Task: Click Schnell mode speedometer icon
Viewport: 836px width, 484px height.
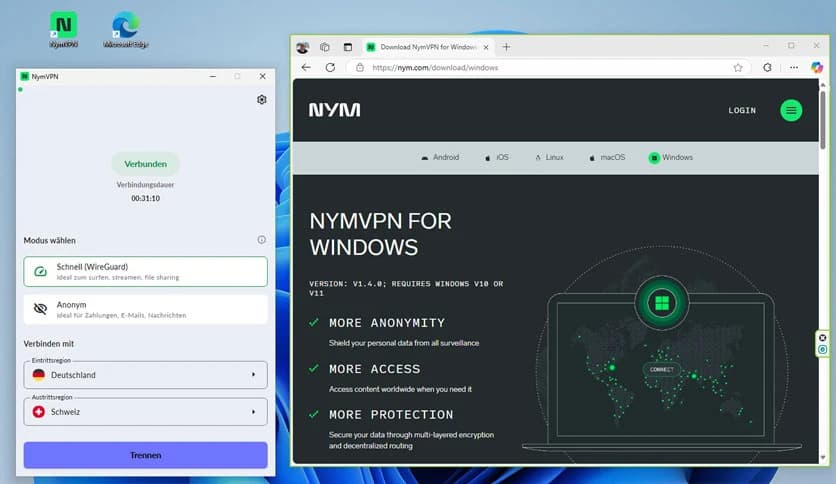Action: click(41, 272)
